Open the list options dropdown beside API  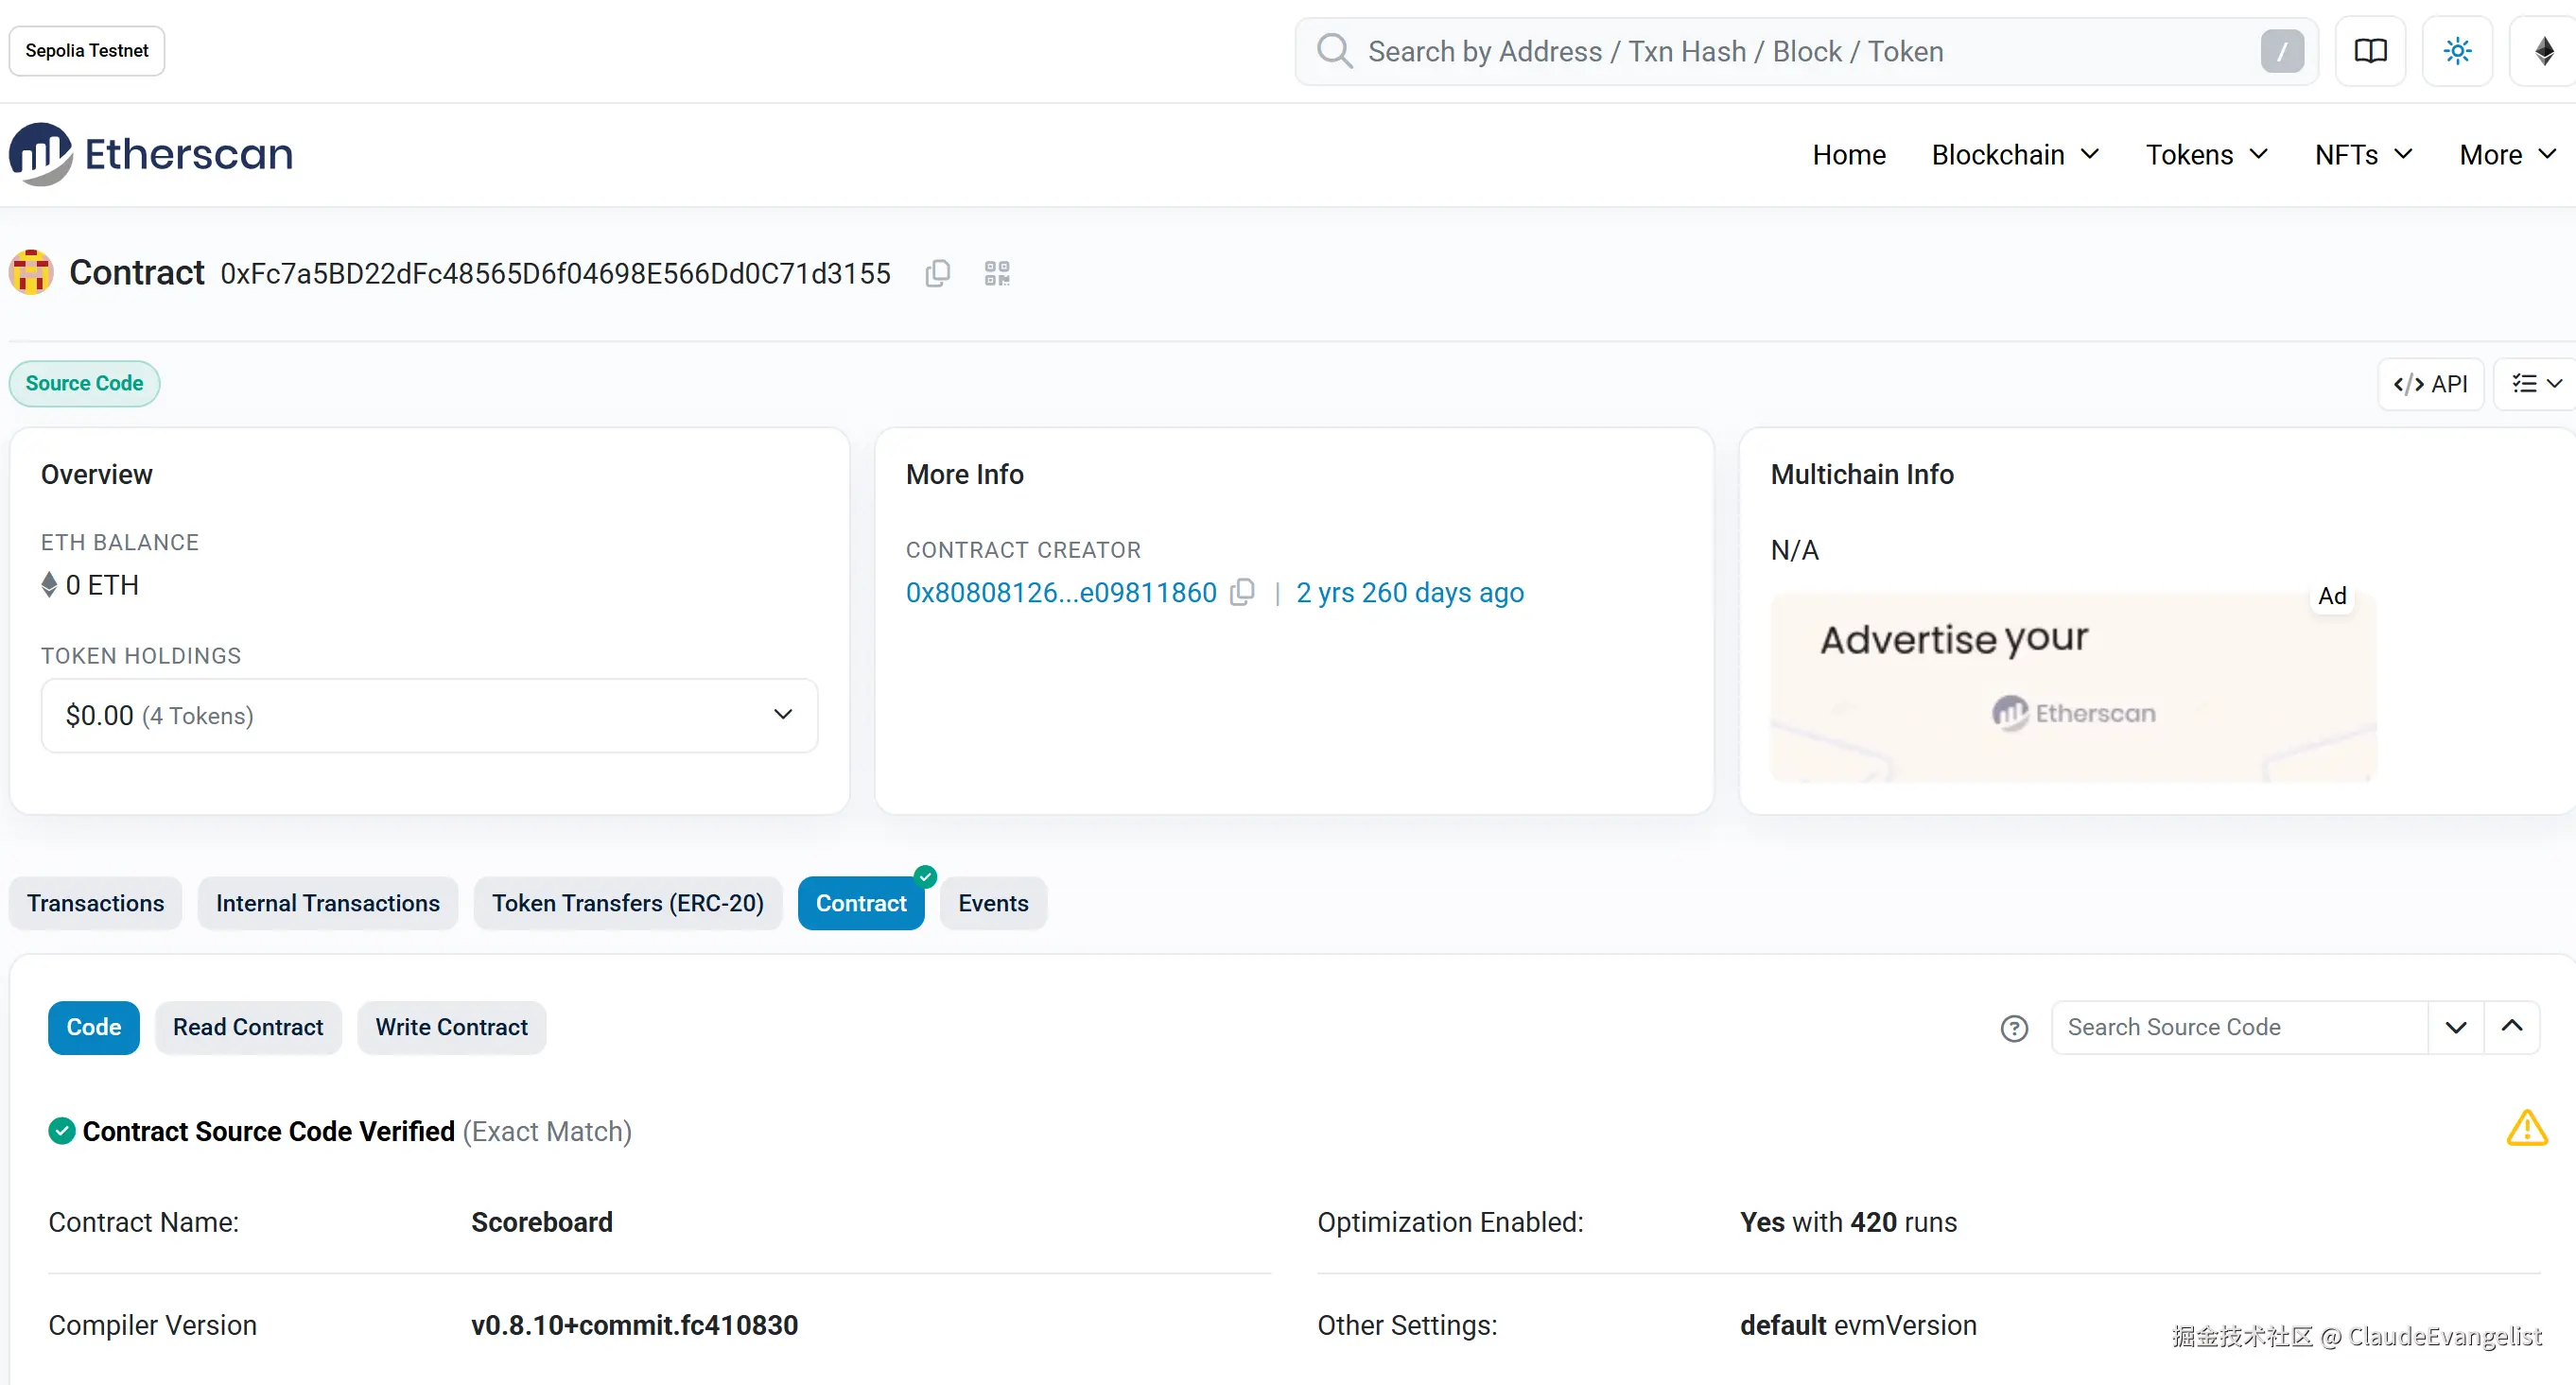pos(2536,384)
